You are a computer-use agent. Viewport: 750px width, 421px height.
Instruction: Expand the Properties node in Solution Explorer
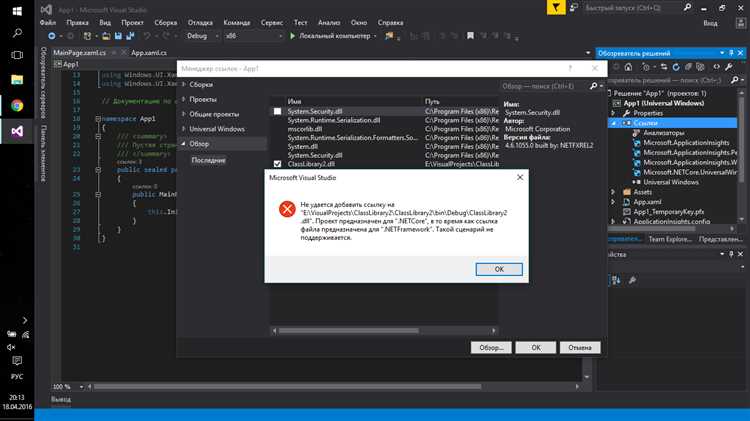click(x=613, y=113)
